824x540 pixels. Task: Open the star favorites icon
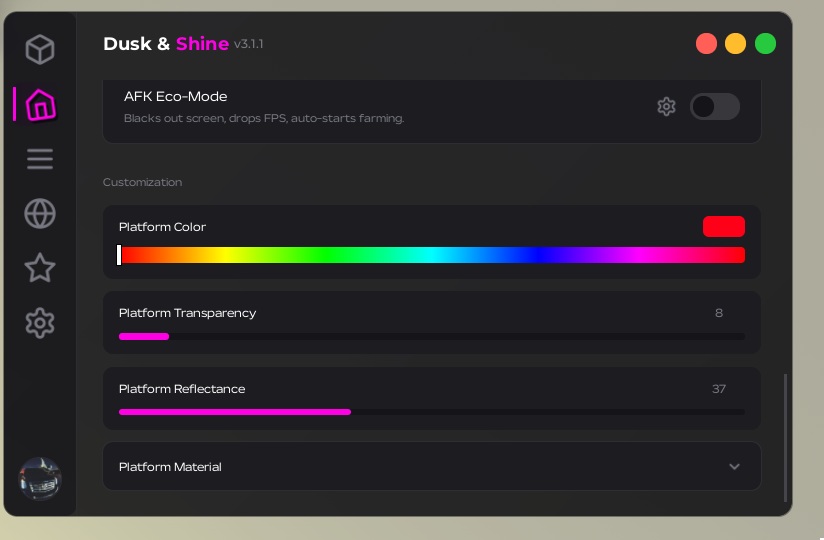[40, 268]
